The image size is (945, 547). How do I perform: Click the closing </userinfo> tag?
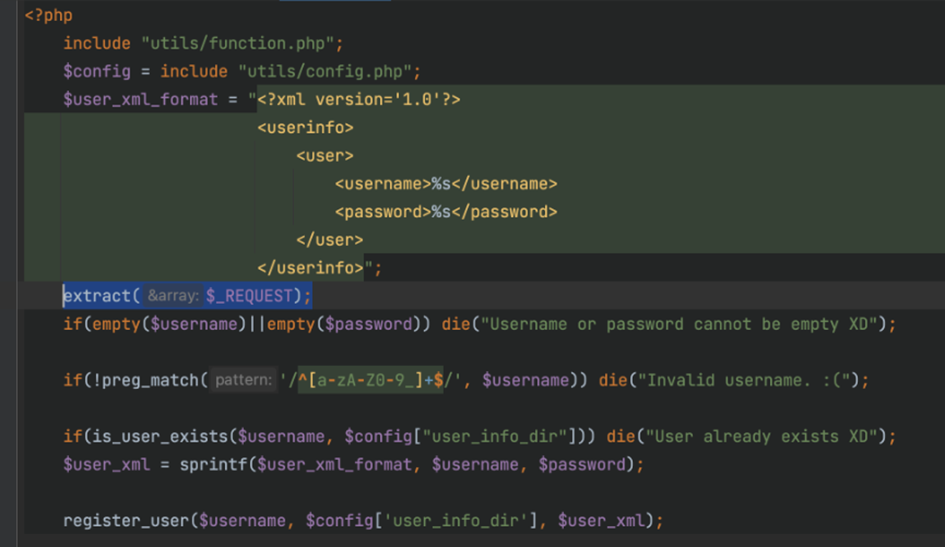[310, 267]
